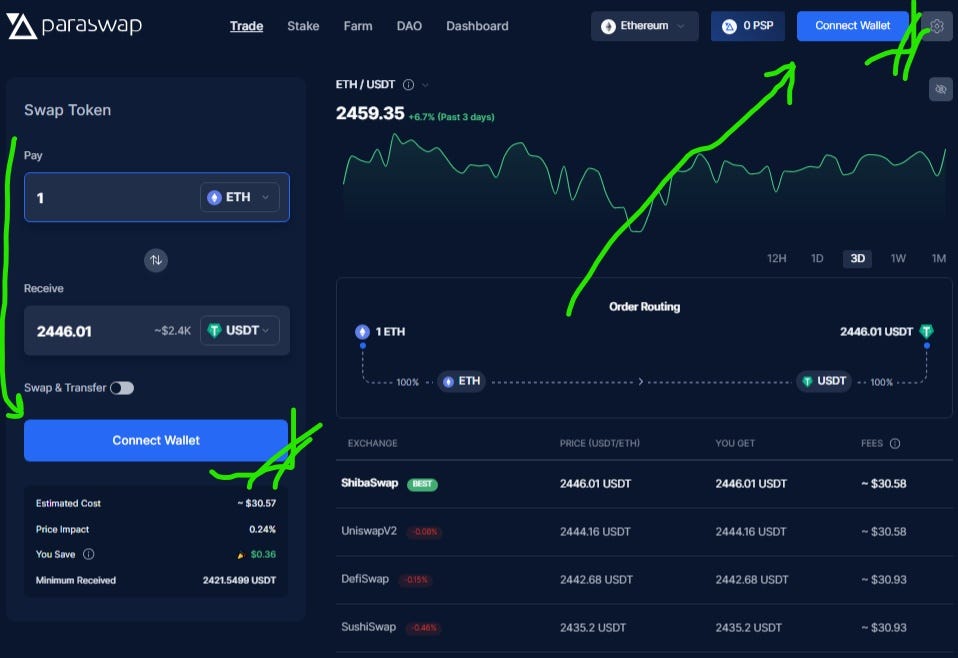Click the 0 PSP balance button

748,26
